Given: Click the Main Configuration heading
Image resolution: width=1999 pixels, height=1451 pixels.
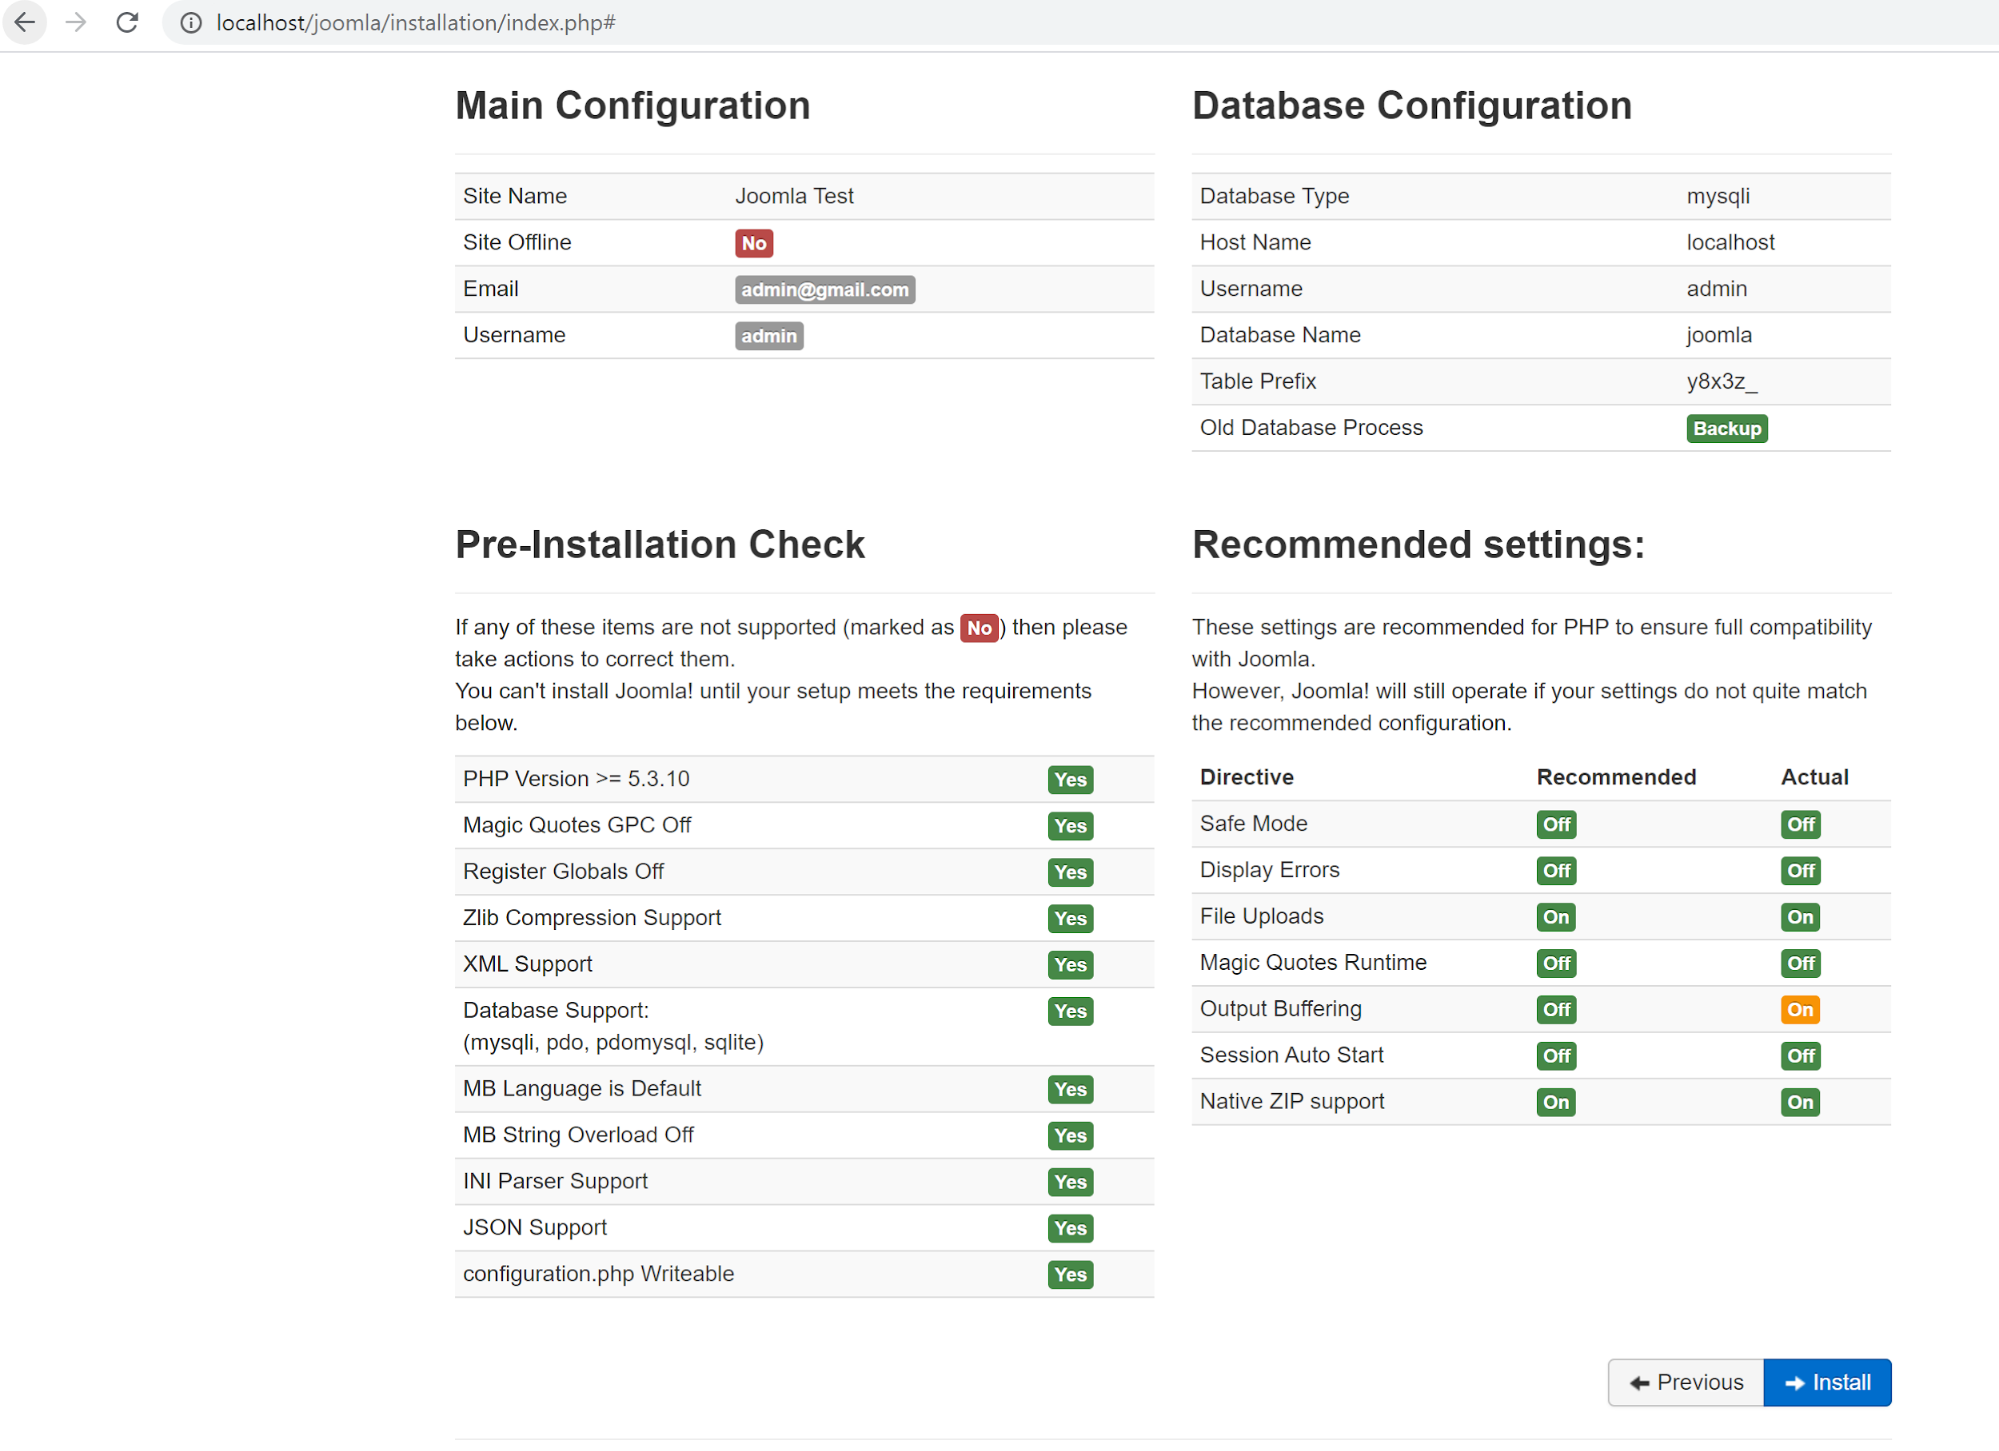Looking at the screenshot, I should tap(633, 106).
